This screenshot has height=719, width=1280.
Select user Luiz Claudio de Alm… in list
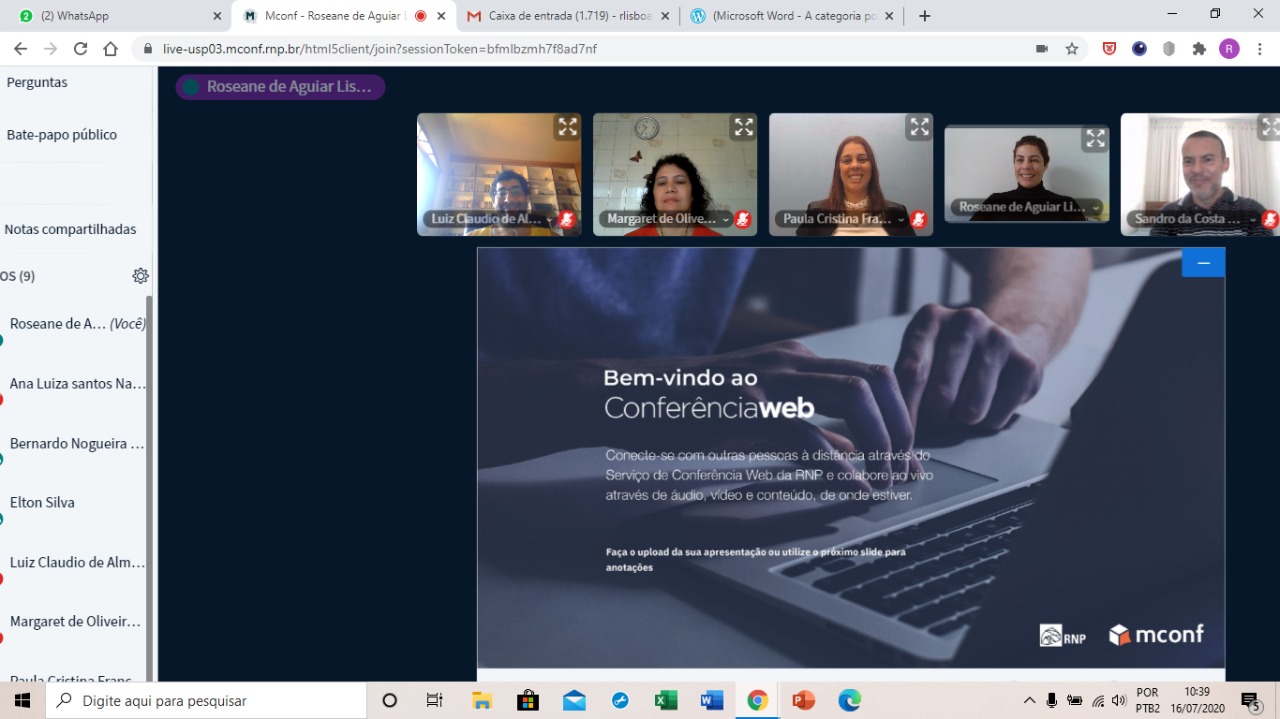[75, 563]
